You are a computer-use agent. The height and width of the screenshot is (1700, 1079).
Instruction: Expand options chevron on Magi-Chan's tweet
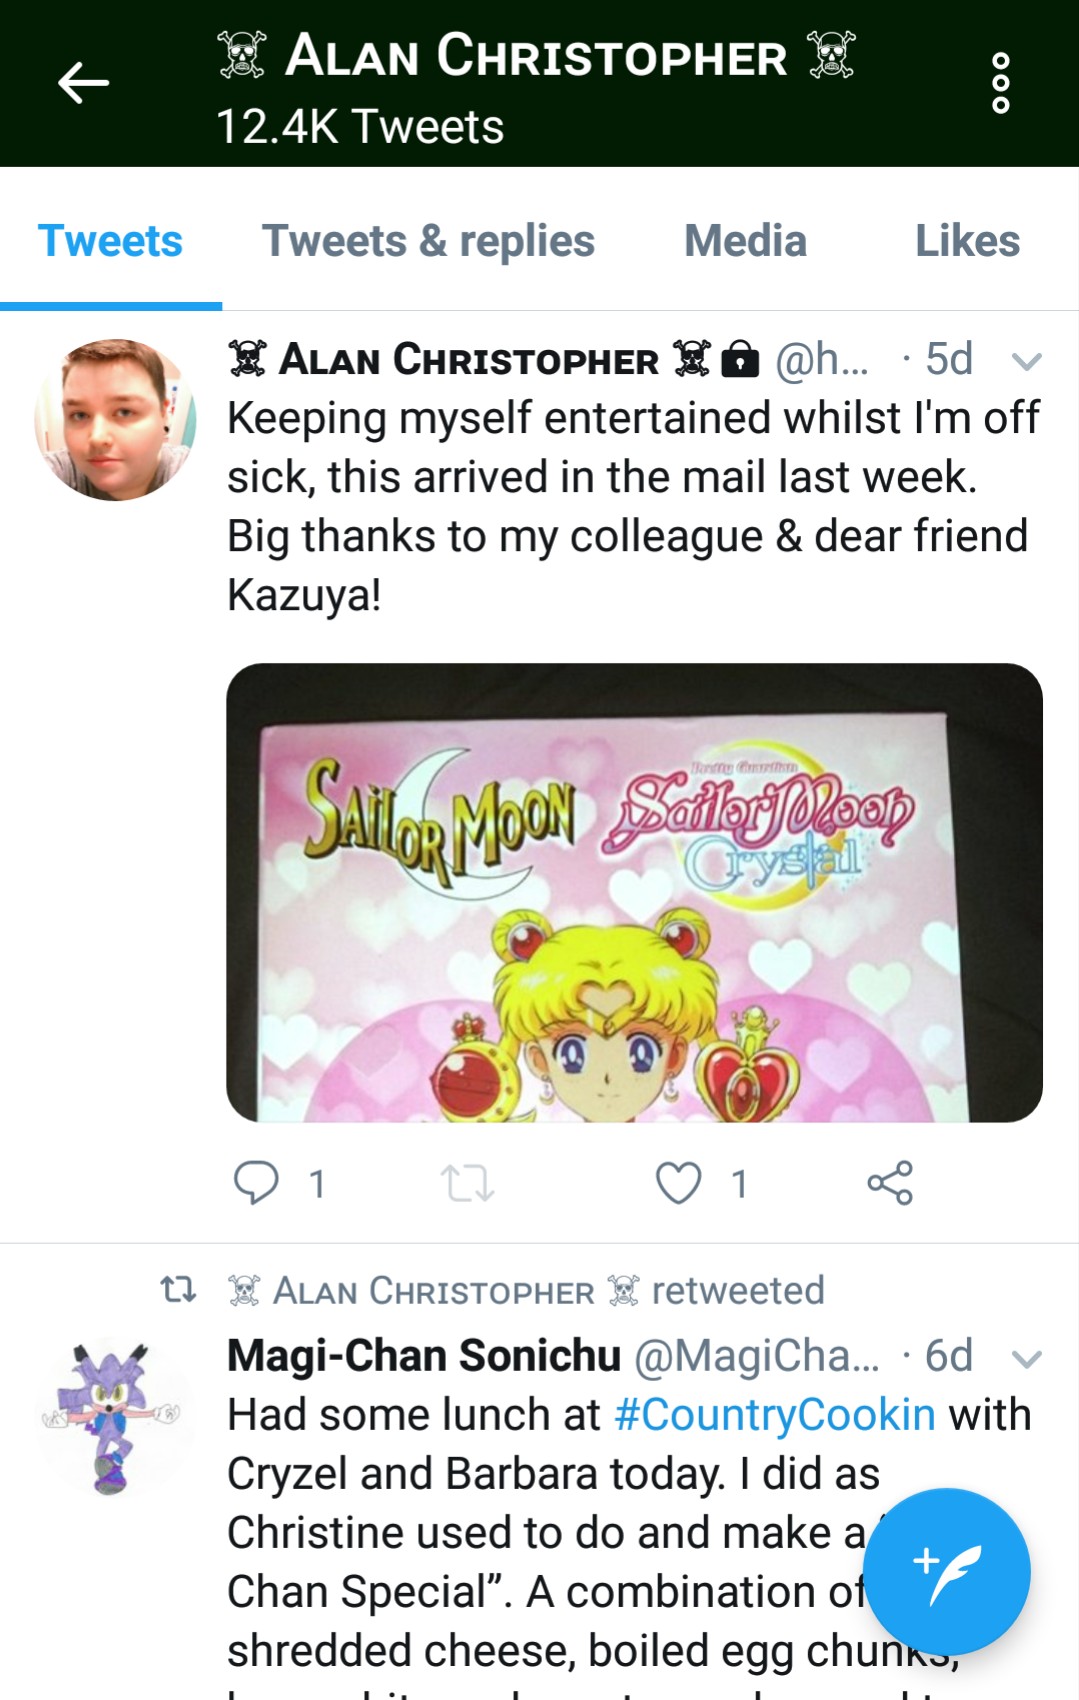click(1027, 1358)
